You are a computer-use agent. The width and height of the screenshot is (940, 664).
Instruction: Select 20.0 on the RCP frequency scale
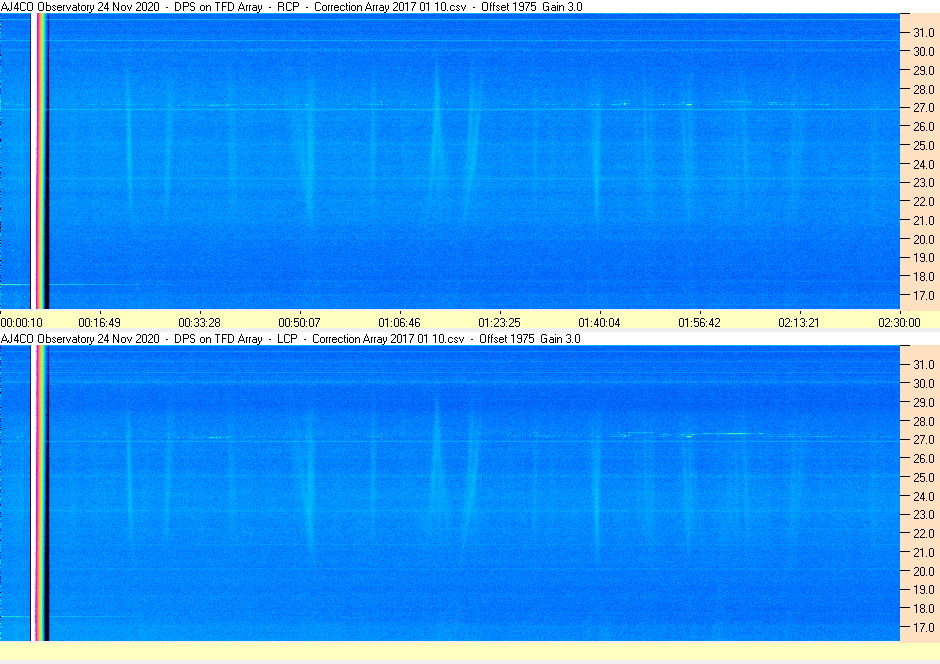click(924, 239)
